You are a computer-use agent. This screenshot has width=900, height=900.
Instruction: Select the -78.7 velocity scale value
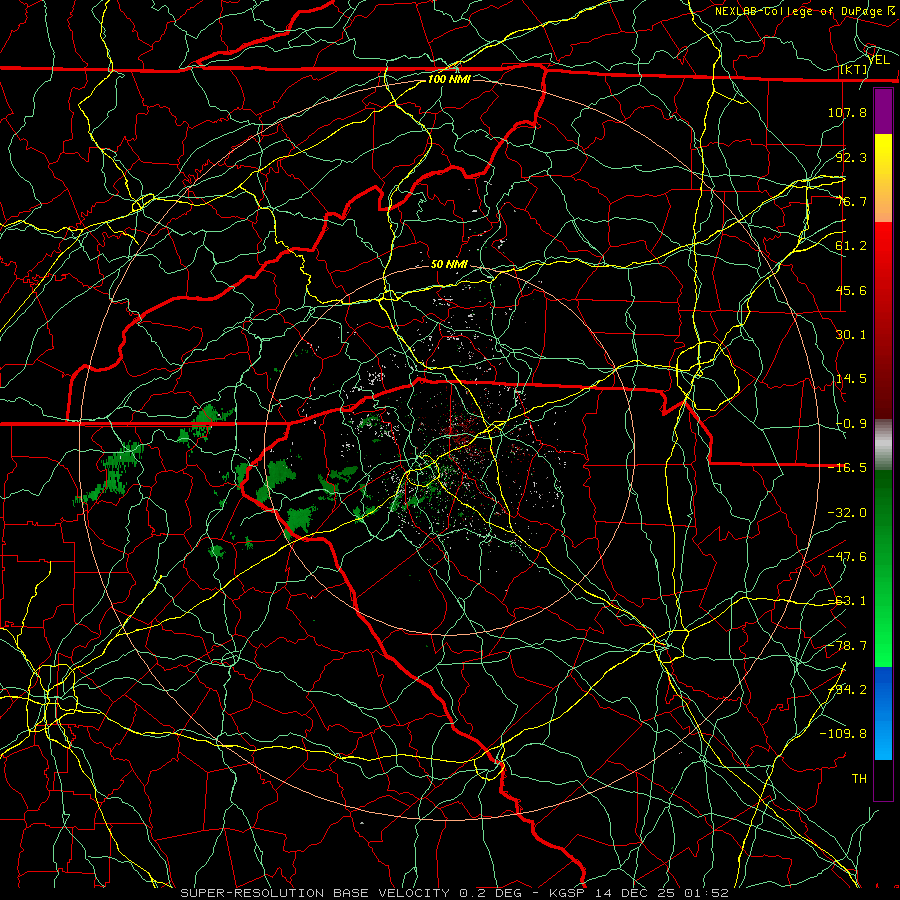pyautogui.click(x=847, y=646)
